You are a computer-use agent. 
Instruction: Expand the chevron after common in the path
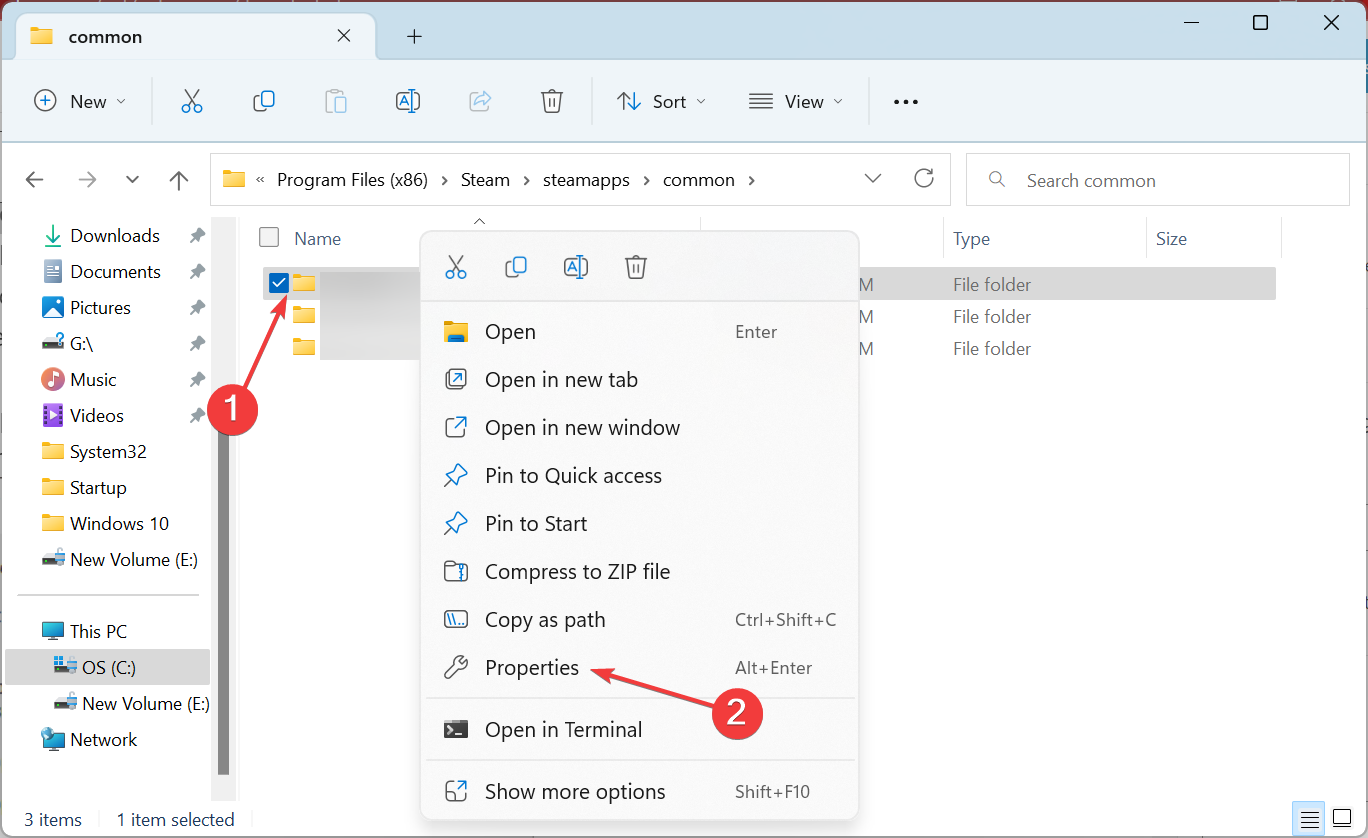tap(752, 181)
